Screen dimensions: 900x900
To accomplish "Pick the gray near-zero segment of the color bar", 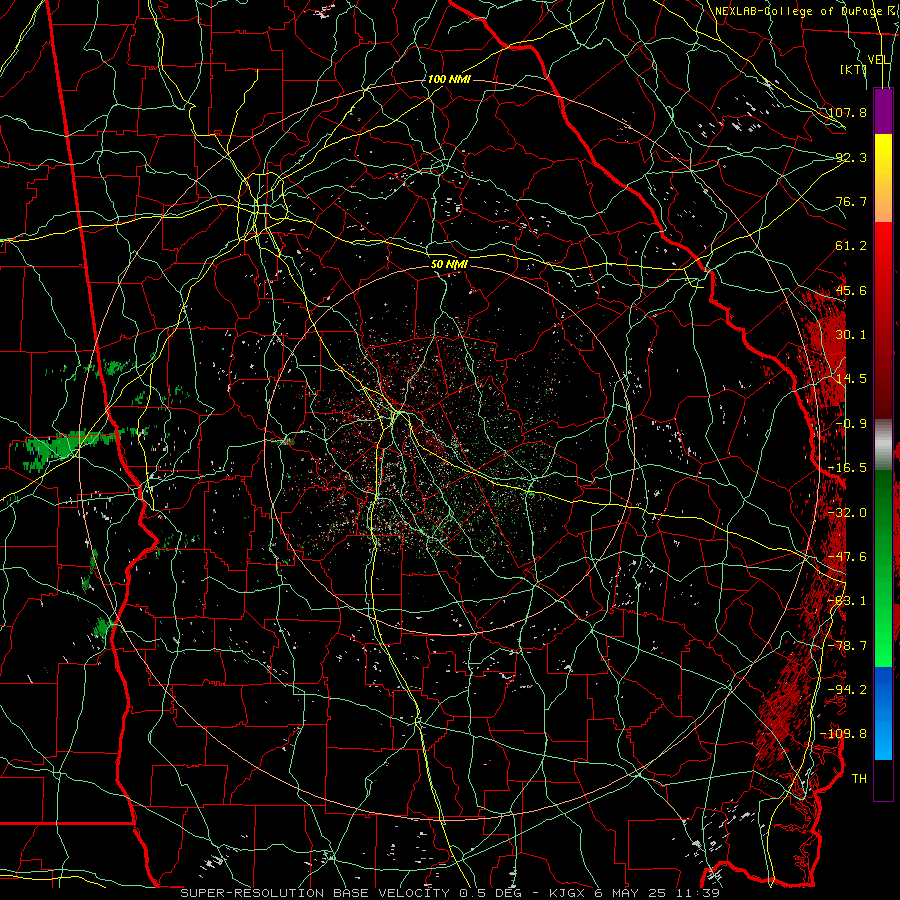I will click(883, 445).
